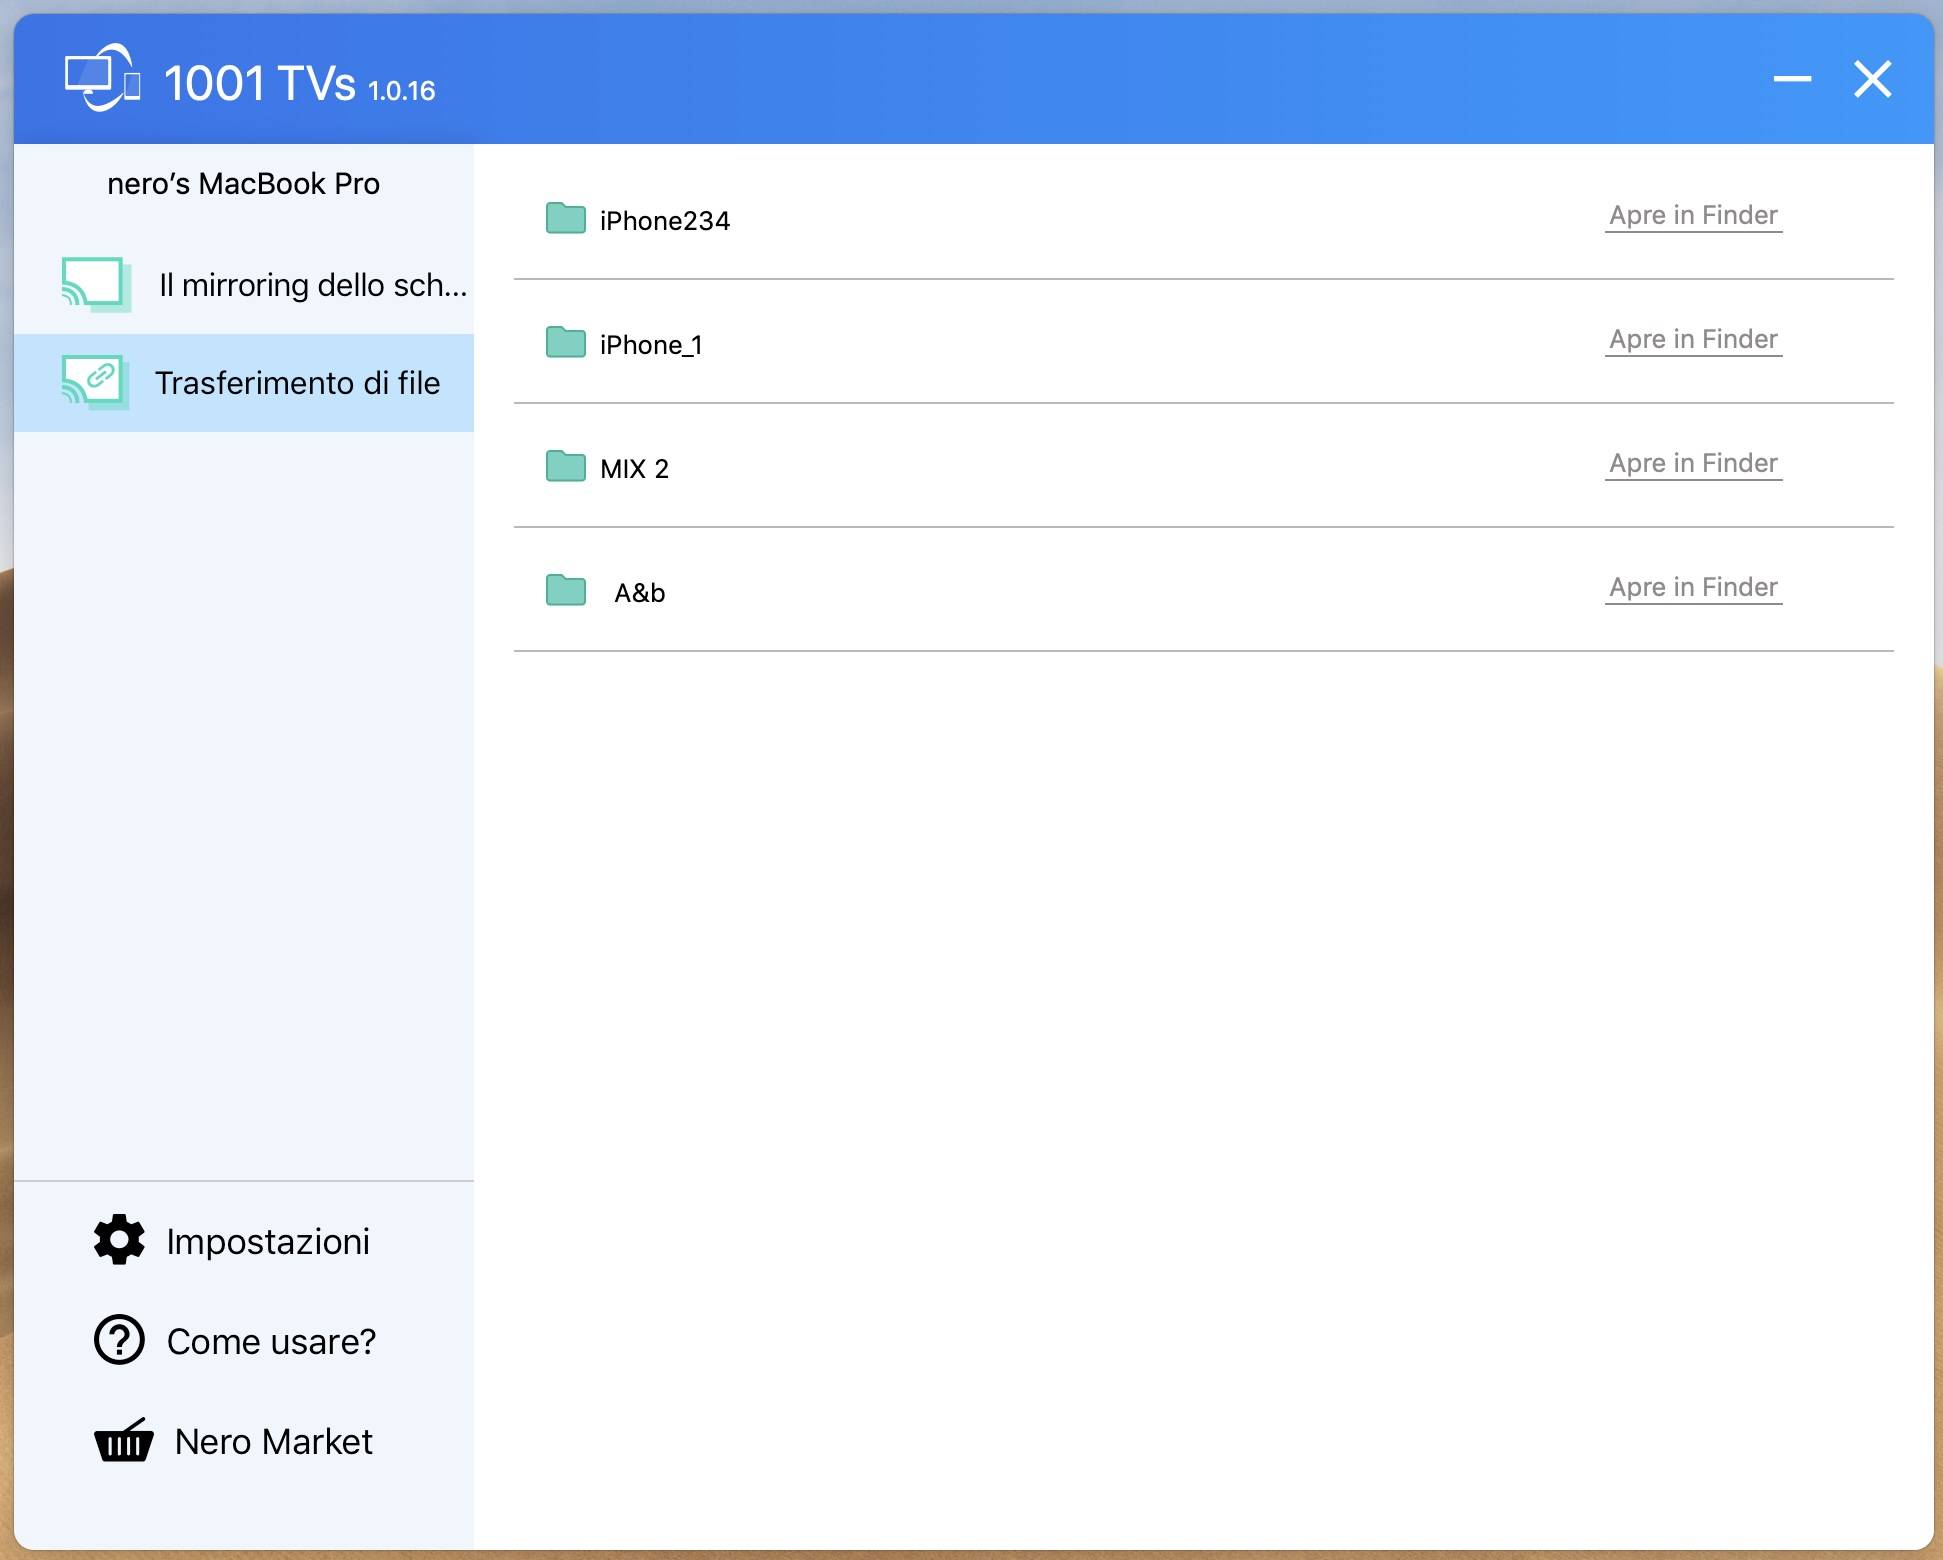Click version number 1.0.16
Screen dimensions: 1943x1560
[x=401, y=91]
